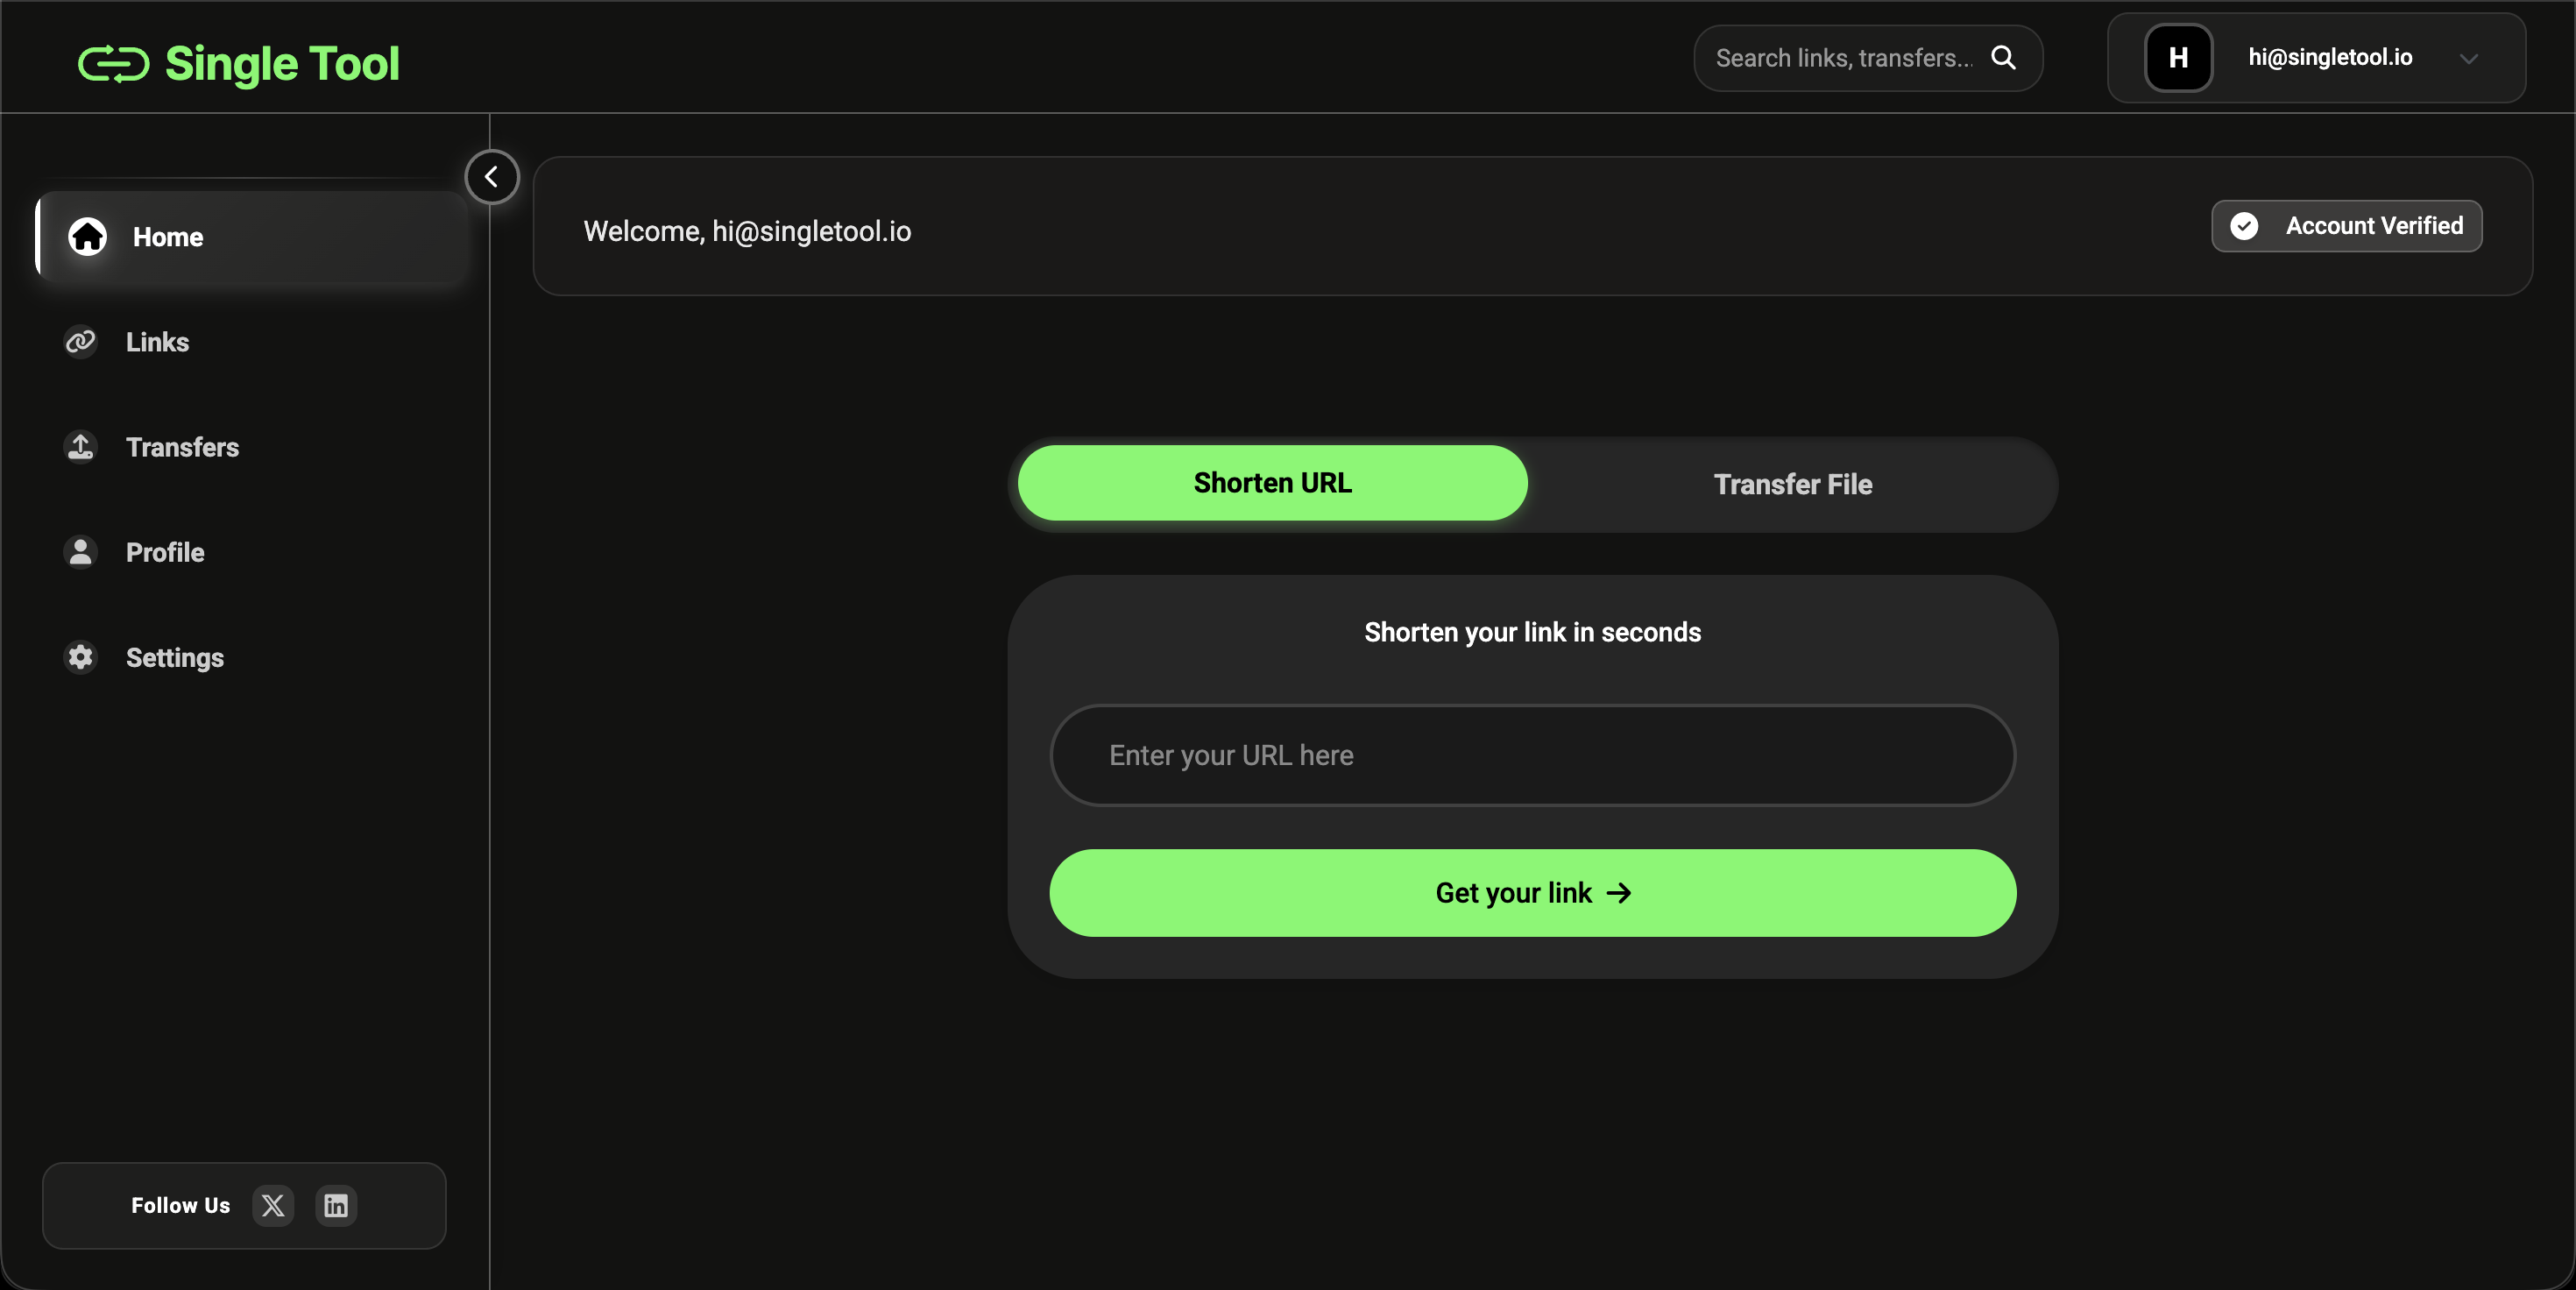Viewport: 2576px width, 1290px height.
Task: Expand the account dropdown chevron
Action: pos(2468,59)
